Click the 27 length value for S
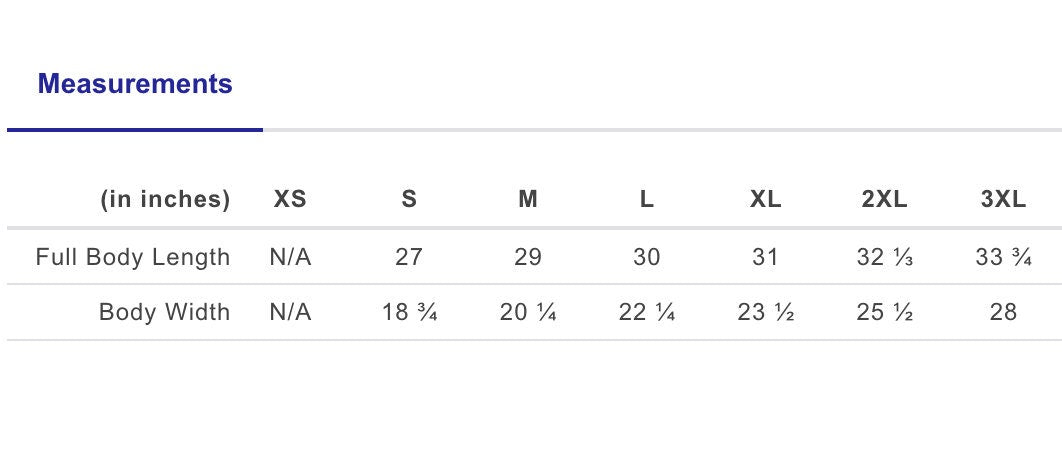 (x=409, y=257)
